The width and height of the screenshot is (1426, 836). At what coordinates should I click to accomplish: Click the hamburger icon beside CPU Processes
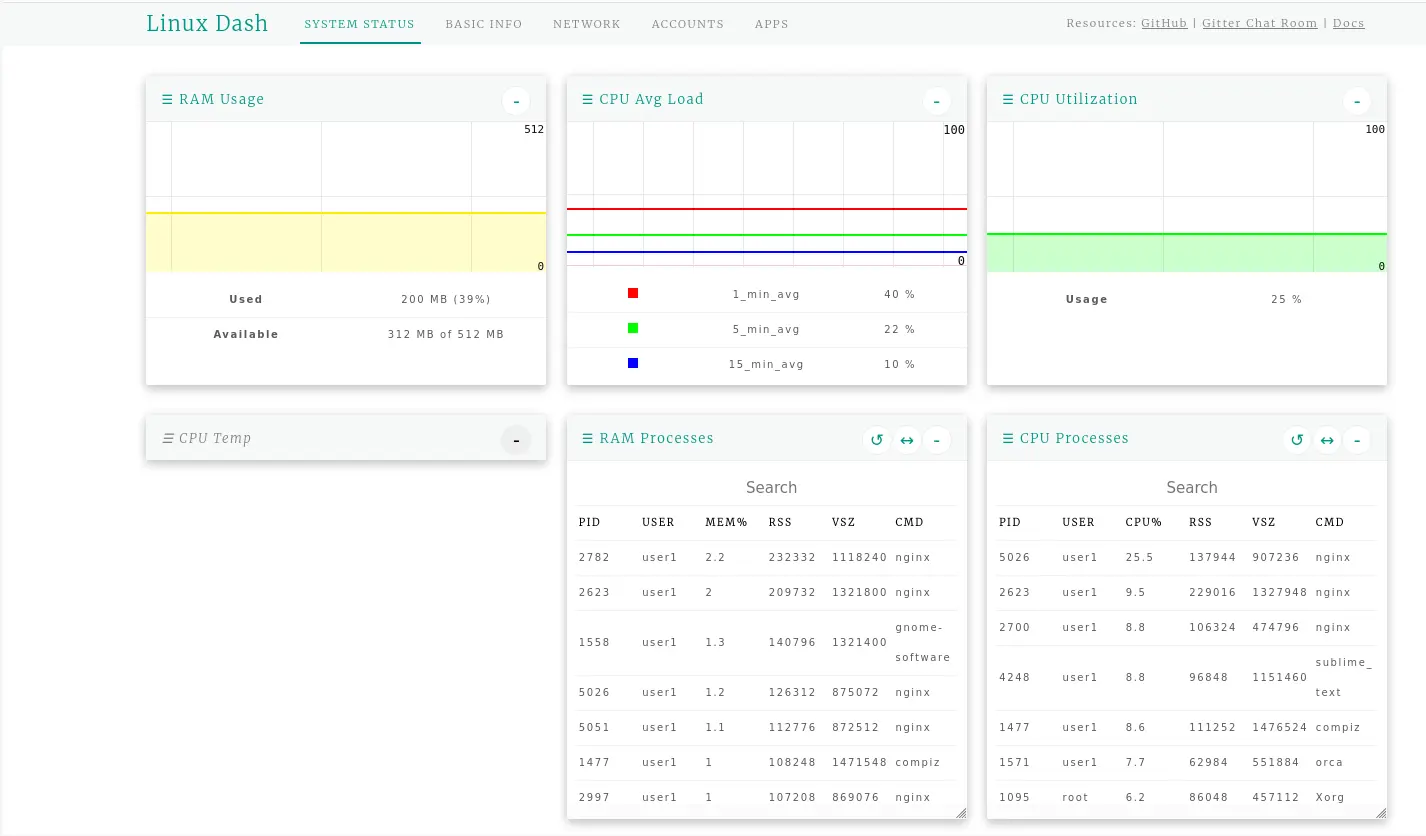[x=1008, y=439]
